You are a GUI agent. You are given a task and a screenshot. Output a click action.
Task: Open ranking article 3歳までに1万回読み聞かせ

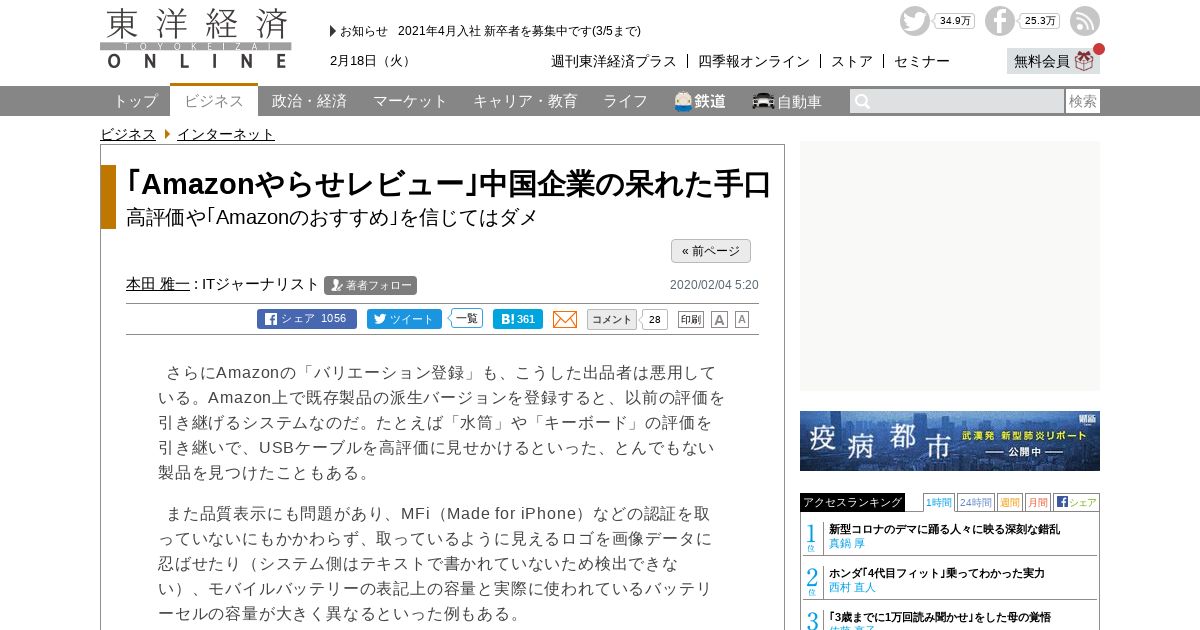click(940, 617)
